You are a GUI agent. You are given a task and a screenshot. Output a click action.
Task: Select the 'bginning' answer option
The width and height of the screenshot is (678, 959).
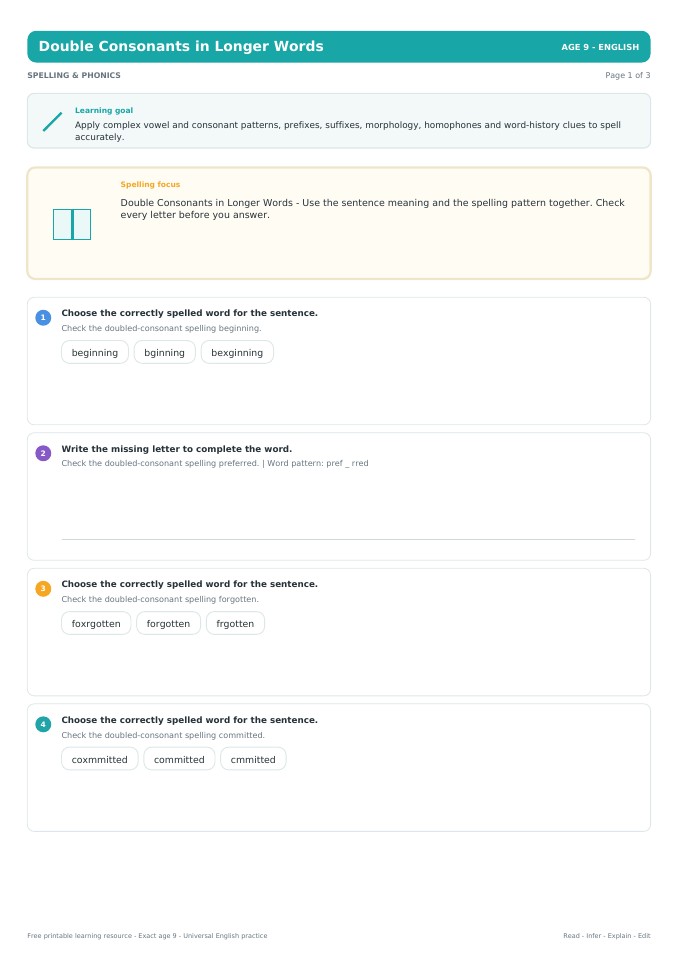[164, 352]
